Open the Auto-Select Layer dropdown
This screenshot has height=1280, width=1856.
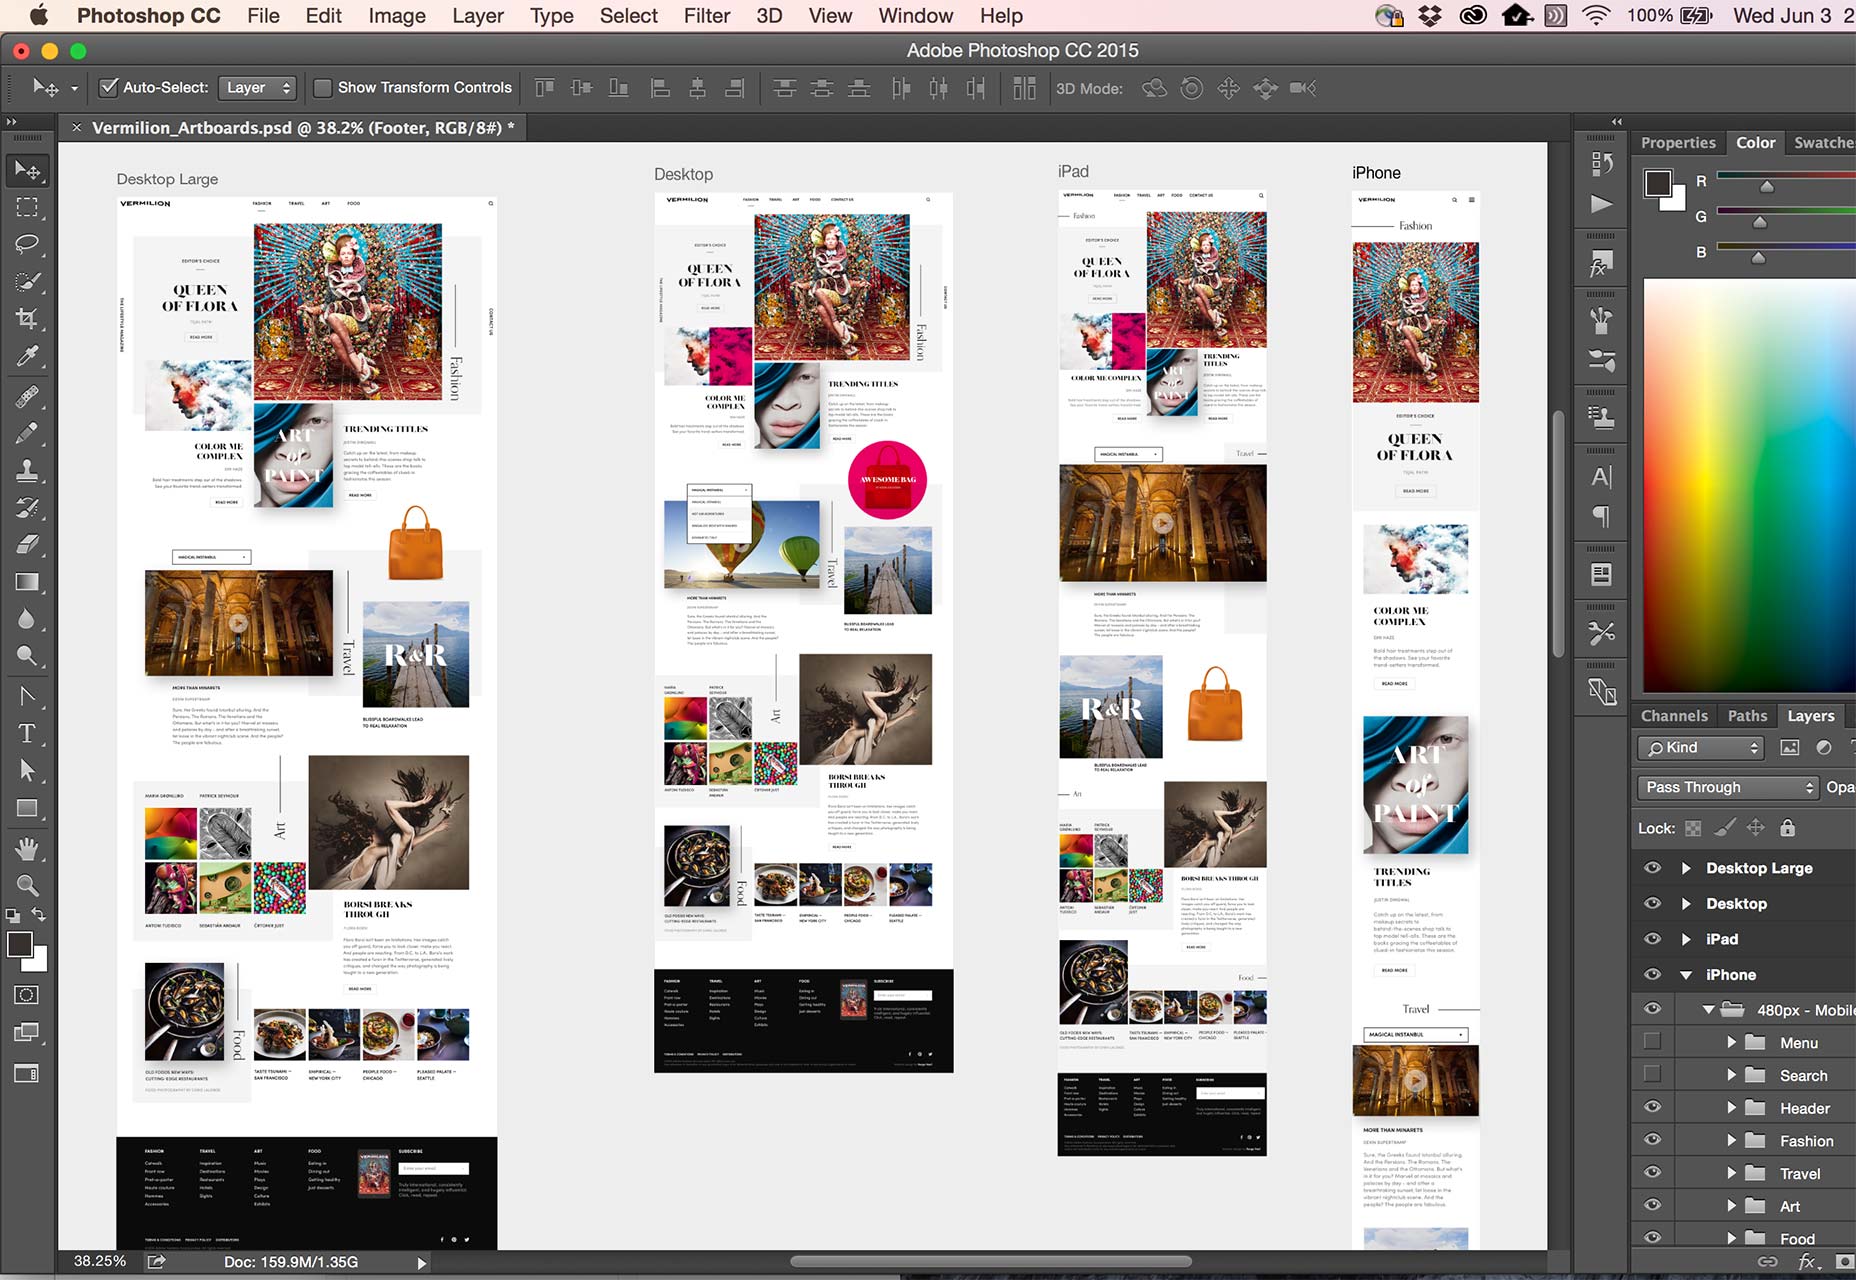(x=257, y=88)
